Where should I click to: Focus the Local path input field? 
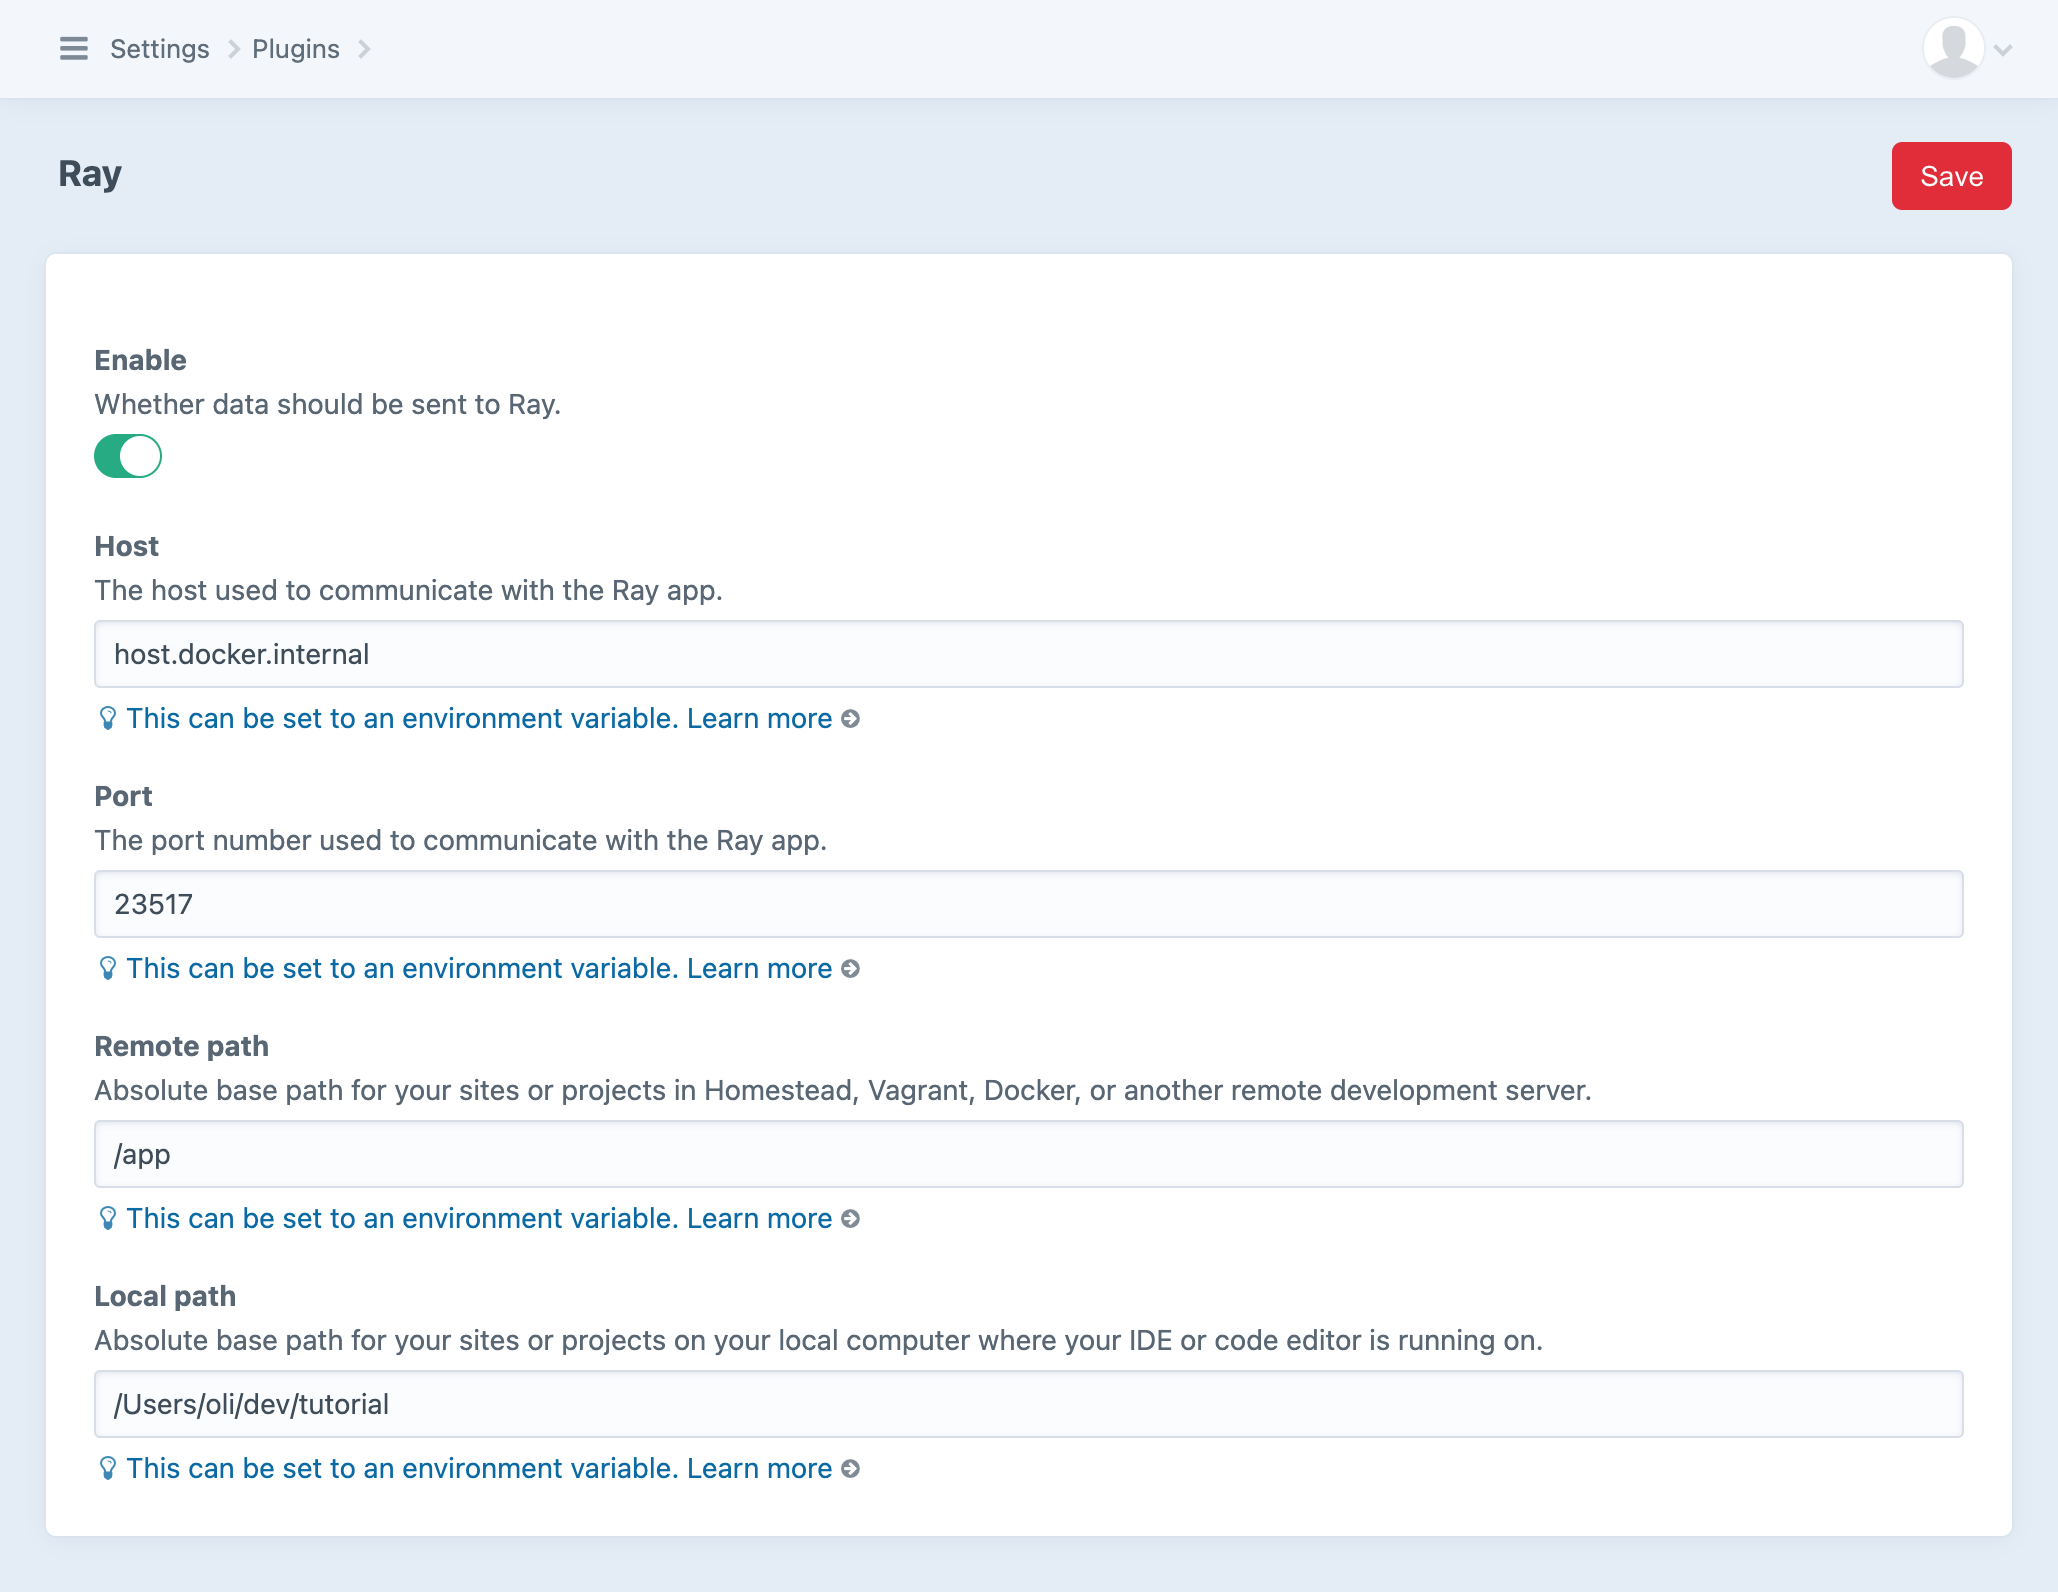click(x=1028, y=1404)
